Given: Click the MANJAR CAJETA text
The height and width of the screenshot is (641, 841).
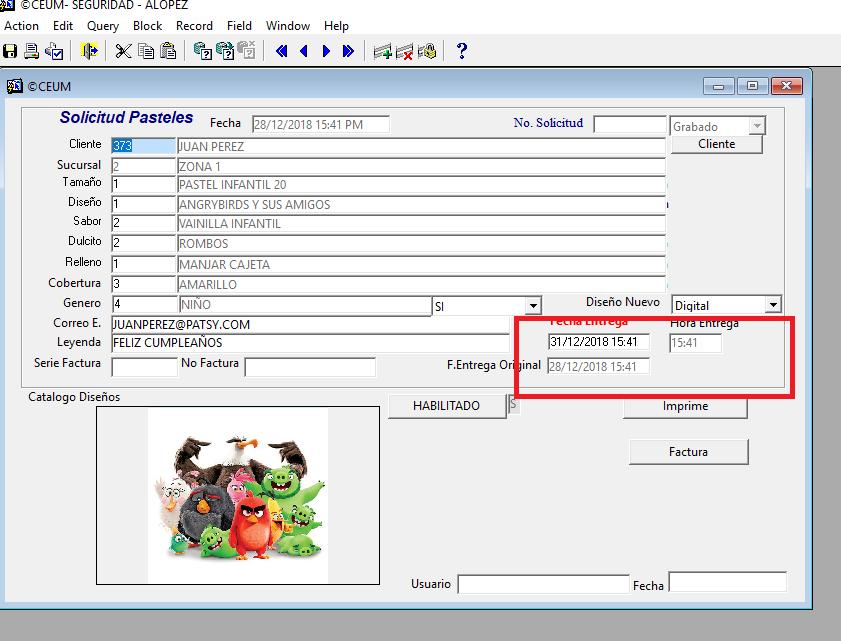Looking at the screenshot, I should point(224,264).
